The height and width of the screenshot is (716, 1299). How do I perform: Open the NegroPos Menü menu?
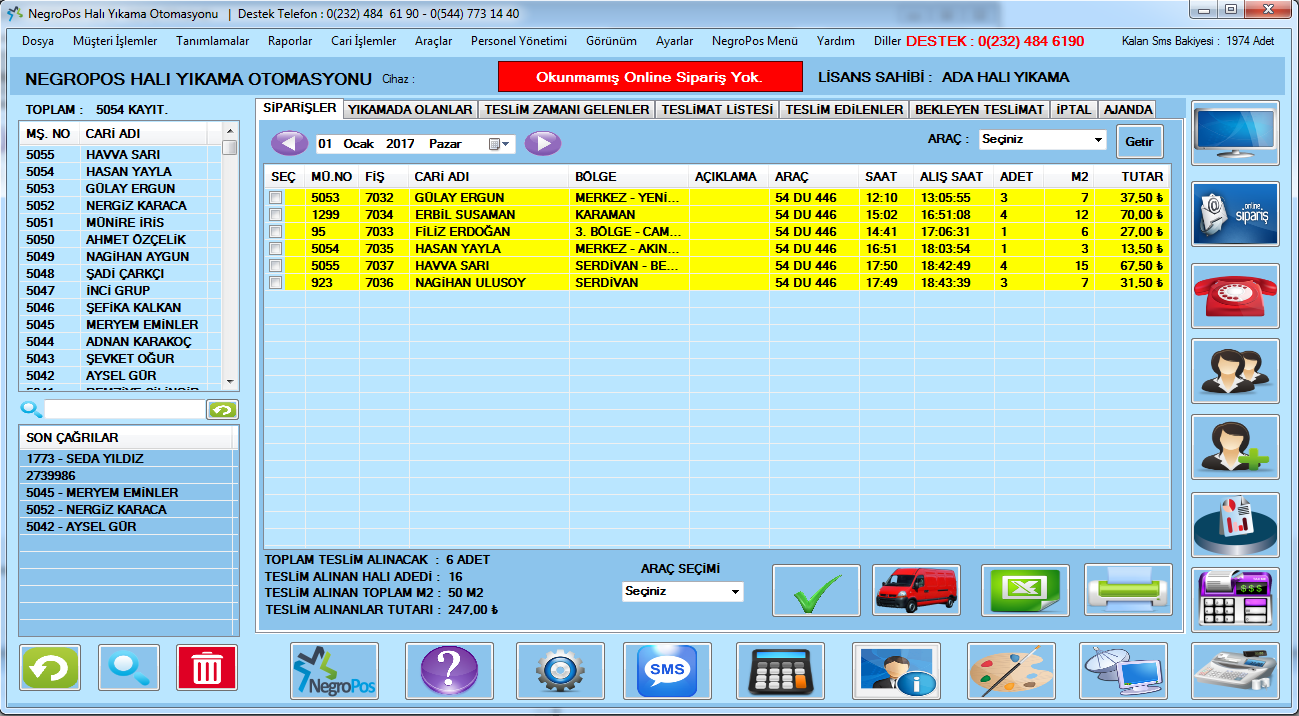tap(755, 41)
